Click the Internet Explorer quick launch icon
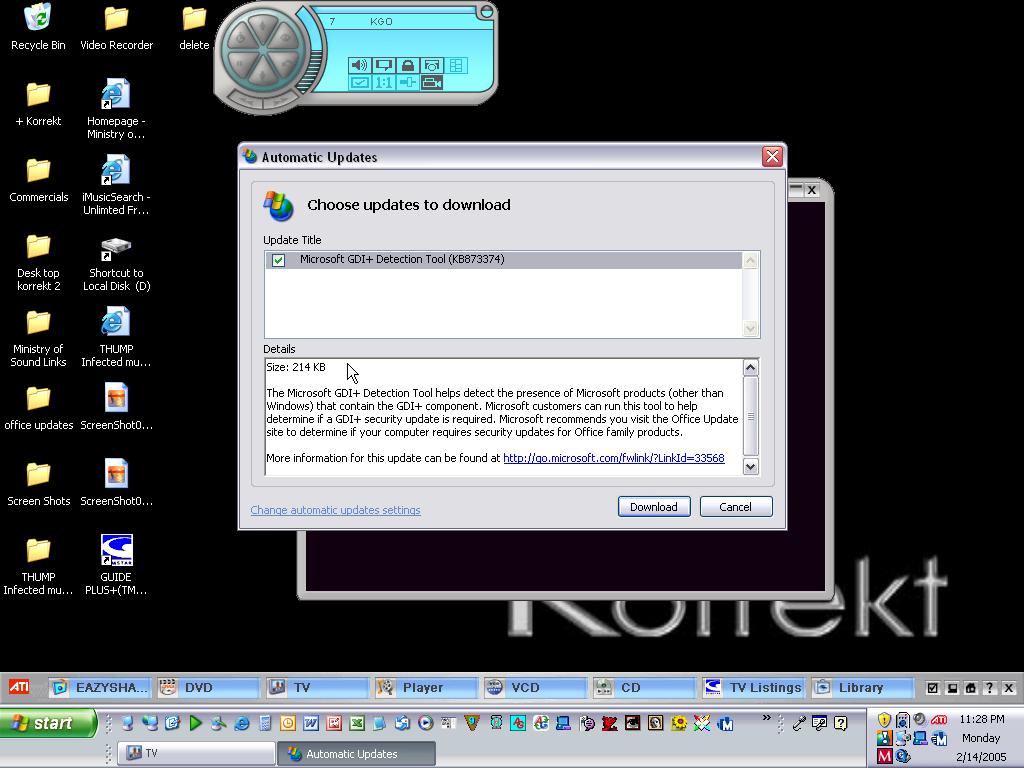 (242, 723)
